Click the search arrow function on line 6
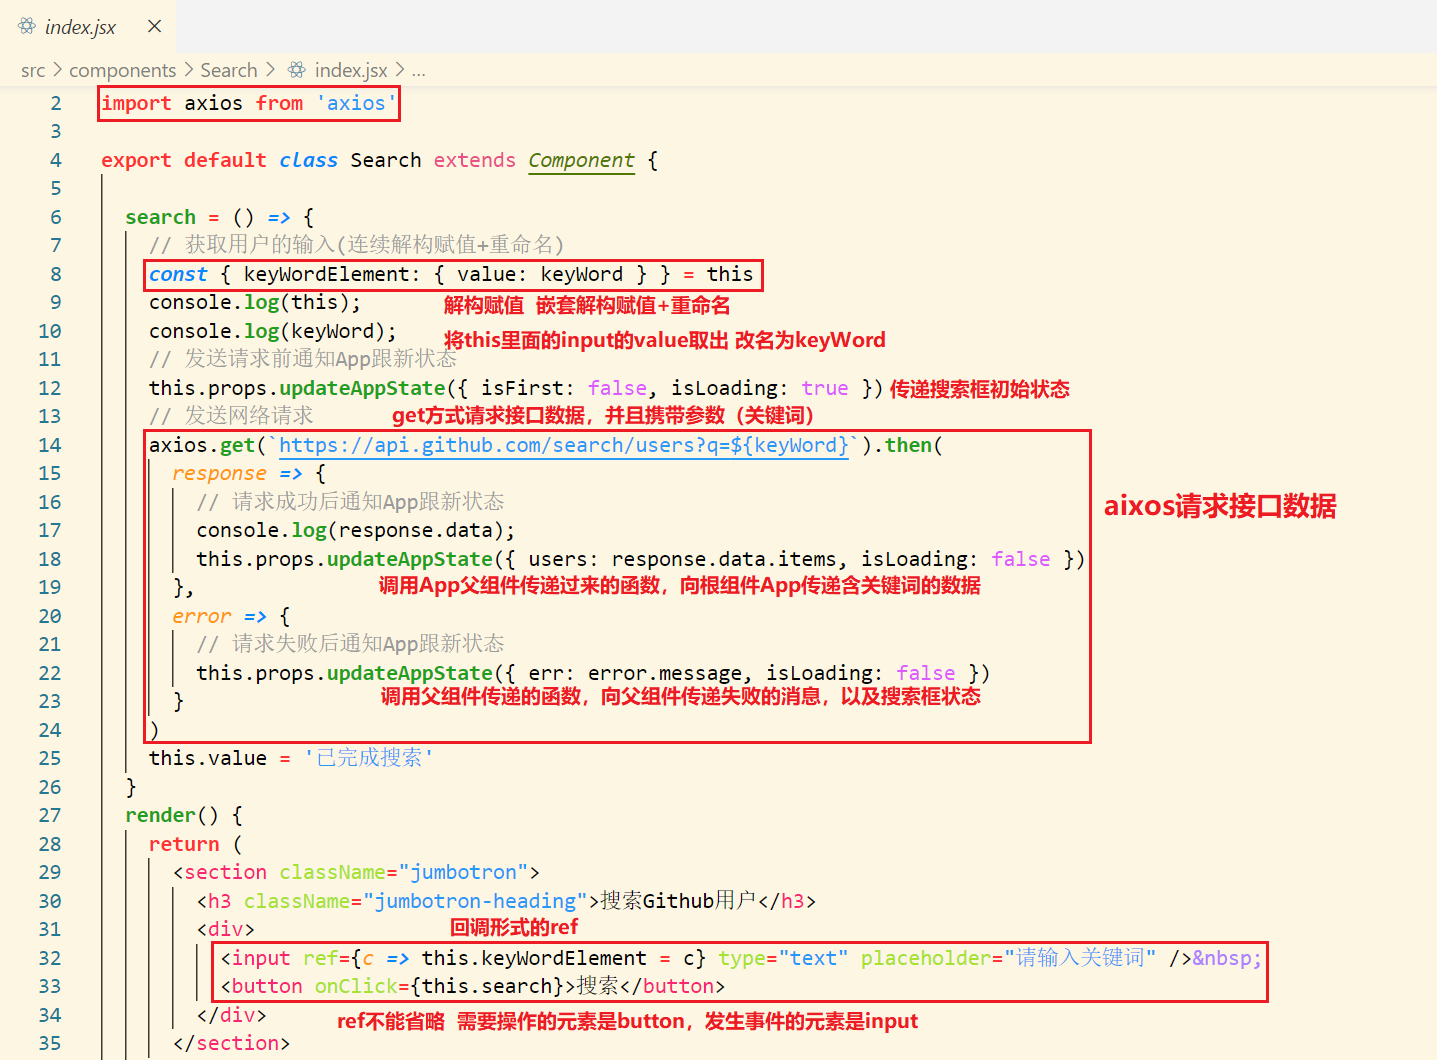 160,216
